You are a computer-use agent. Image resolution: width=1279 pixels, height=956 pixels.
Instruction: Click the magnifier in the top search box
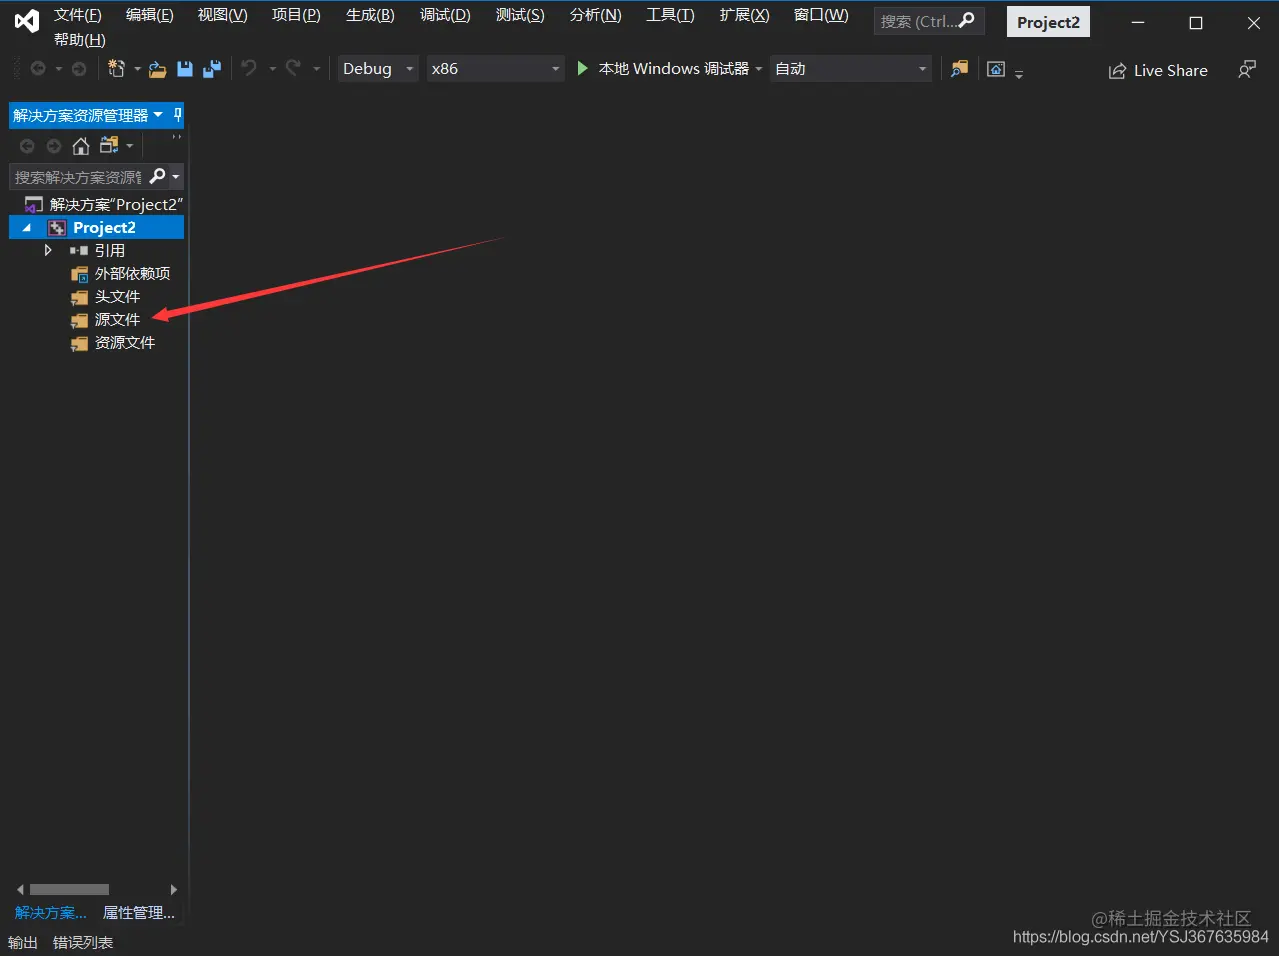click(966, 21)
